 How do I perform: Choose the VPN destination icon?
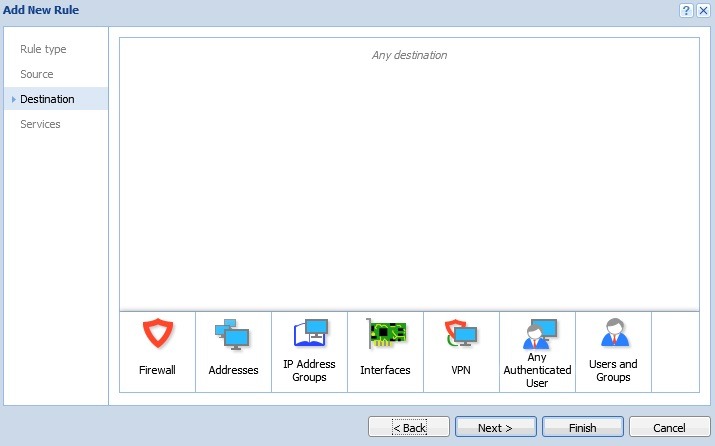461,334
